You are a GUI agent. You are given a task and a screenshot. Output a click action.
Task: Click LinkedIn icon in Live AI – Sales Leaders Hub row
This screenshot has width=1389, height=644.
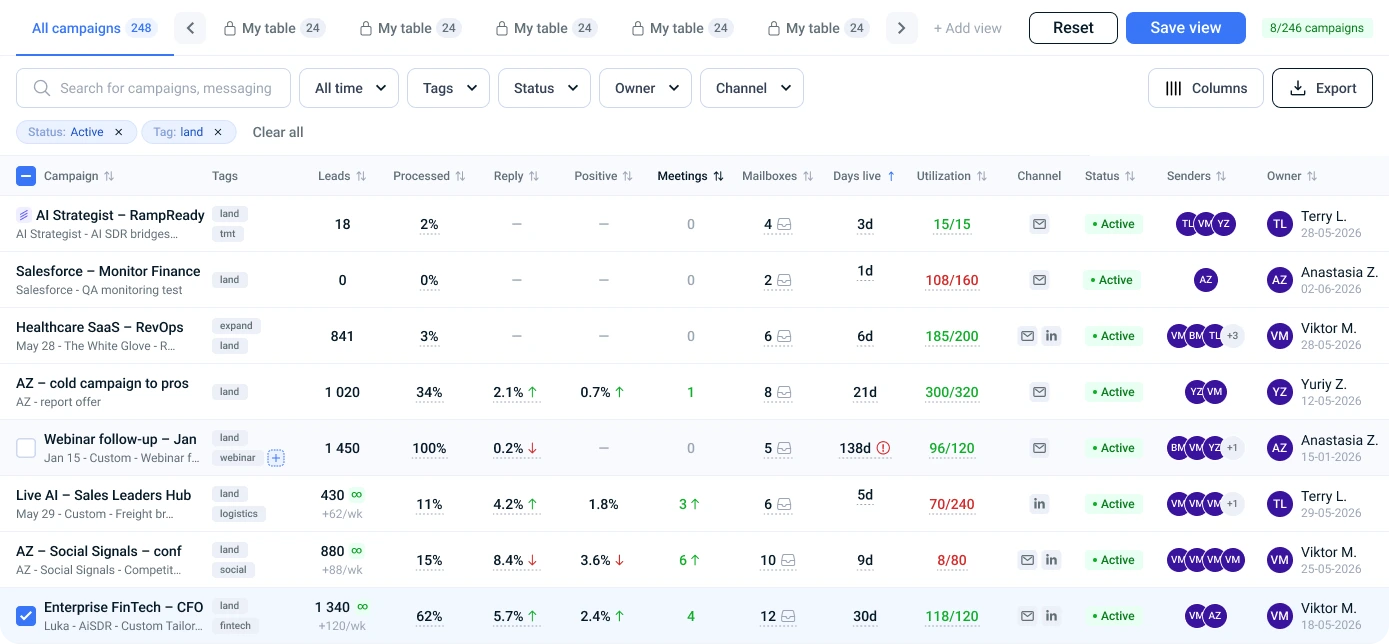[x=1039, y=504]
